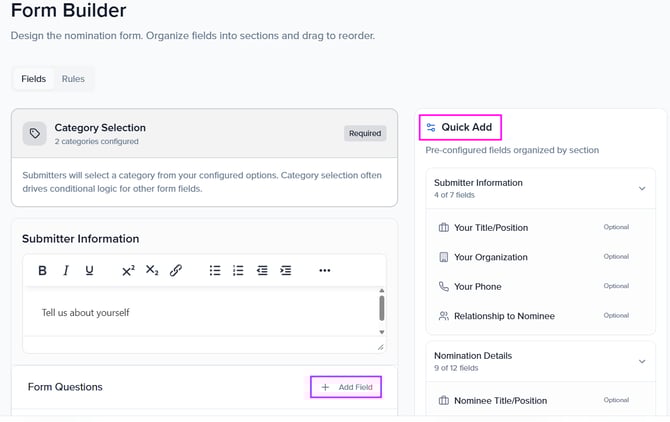Click the Add Field button
Image resolution: width=670 pixels, height=422 pixels.
point(346,387)
